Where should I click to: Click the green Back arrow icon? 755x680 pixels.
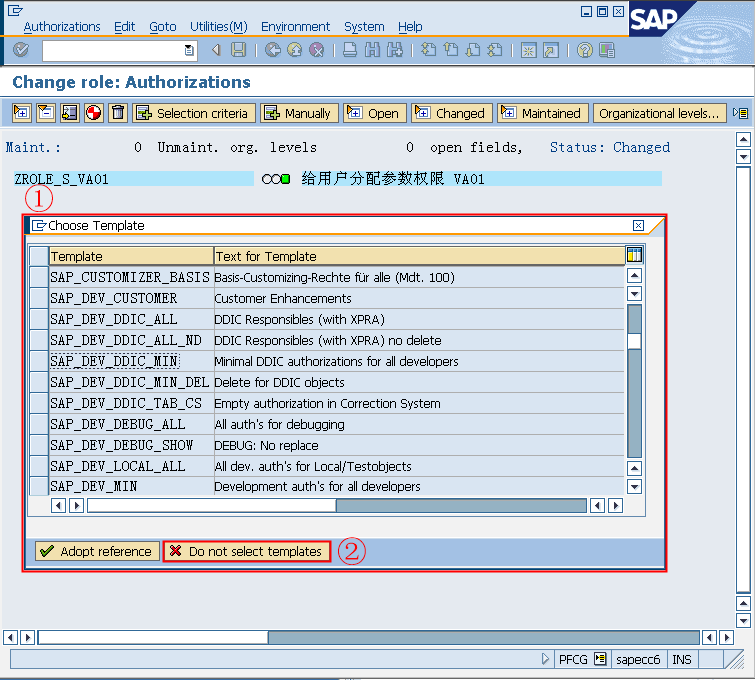(273, 50)
